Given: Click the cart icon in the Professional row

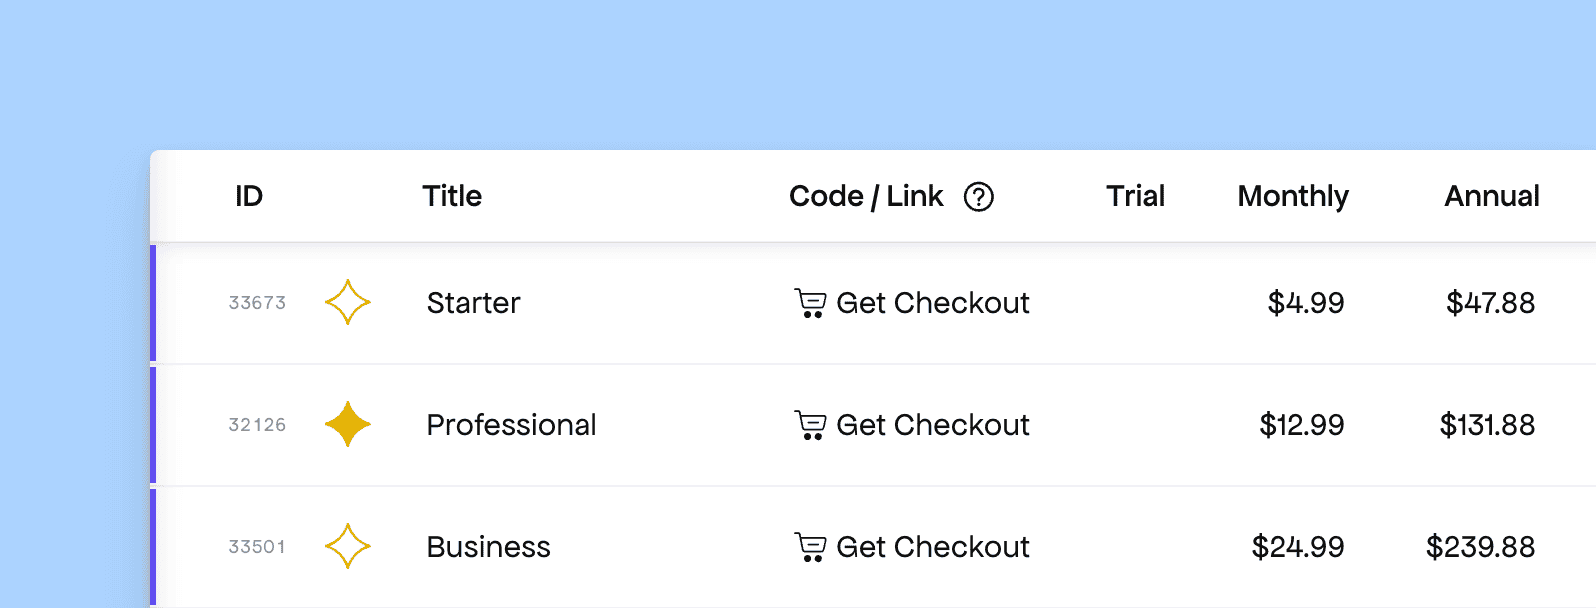Looking at the screenshot, I should [x=810, y=425].
